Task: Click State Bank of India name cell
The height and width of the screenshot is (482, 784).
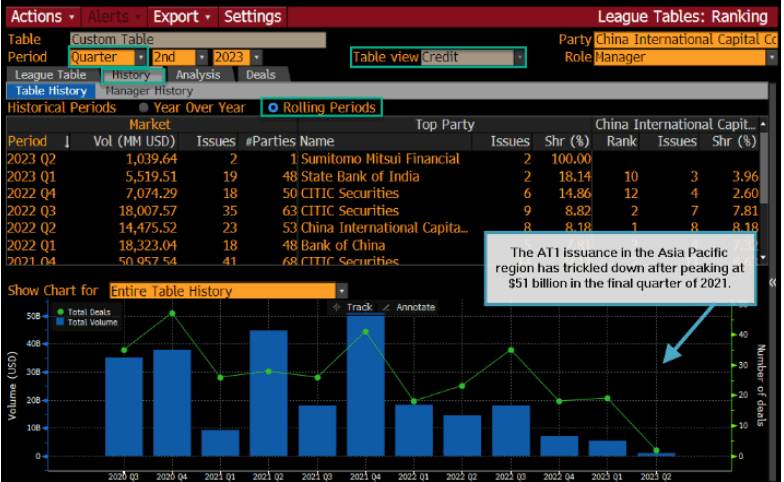Action: (x=360, y=176)
